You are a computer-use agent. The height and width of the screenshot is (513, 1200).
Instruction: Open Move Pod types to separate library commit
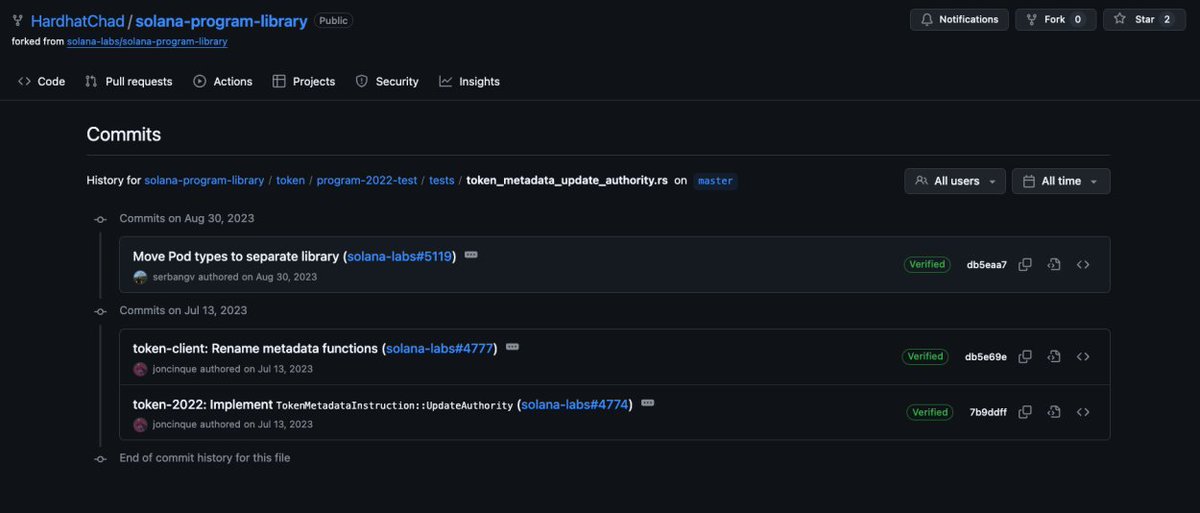236,256
